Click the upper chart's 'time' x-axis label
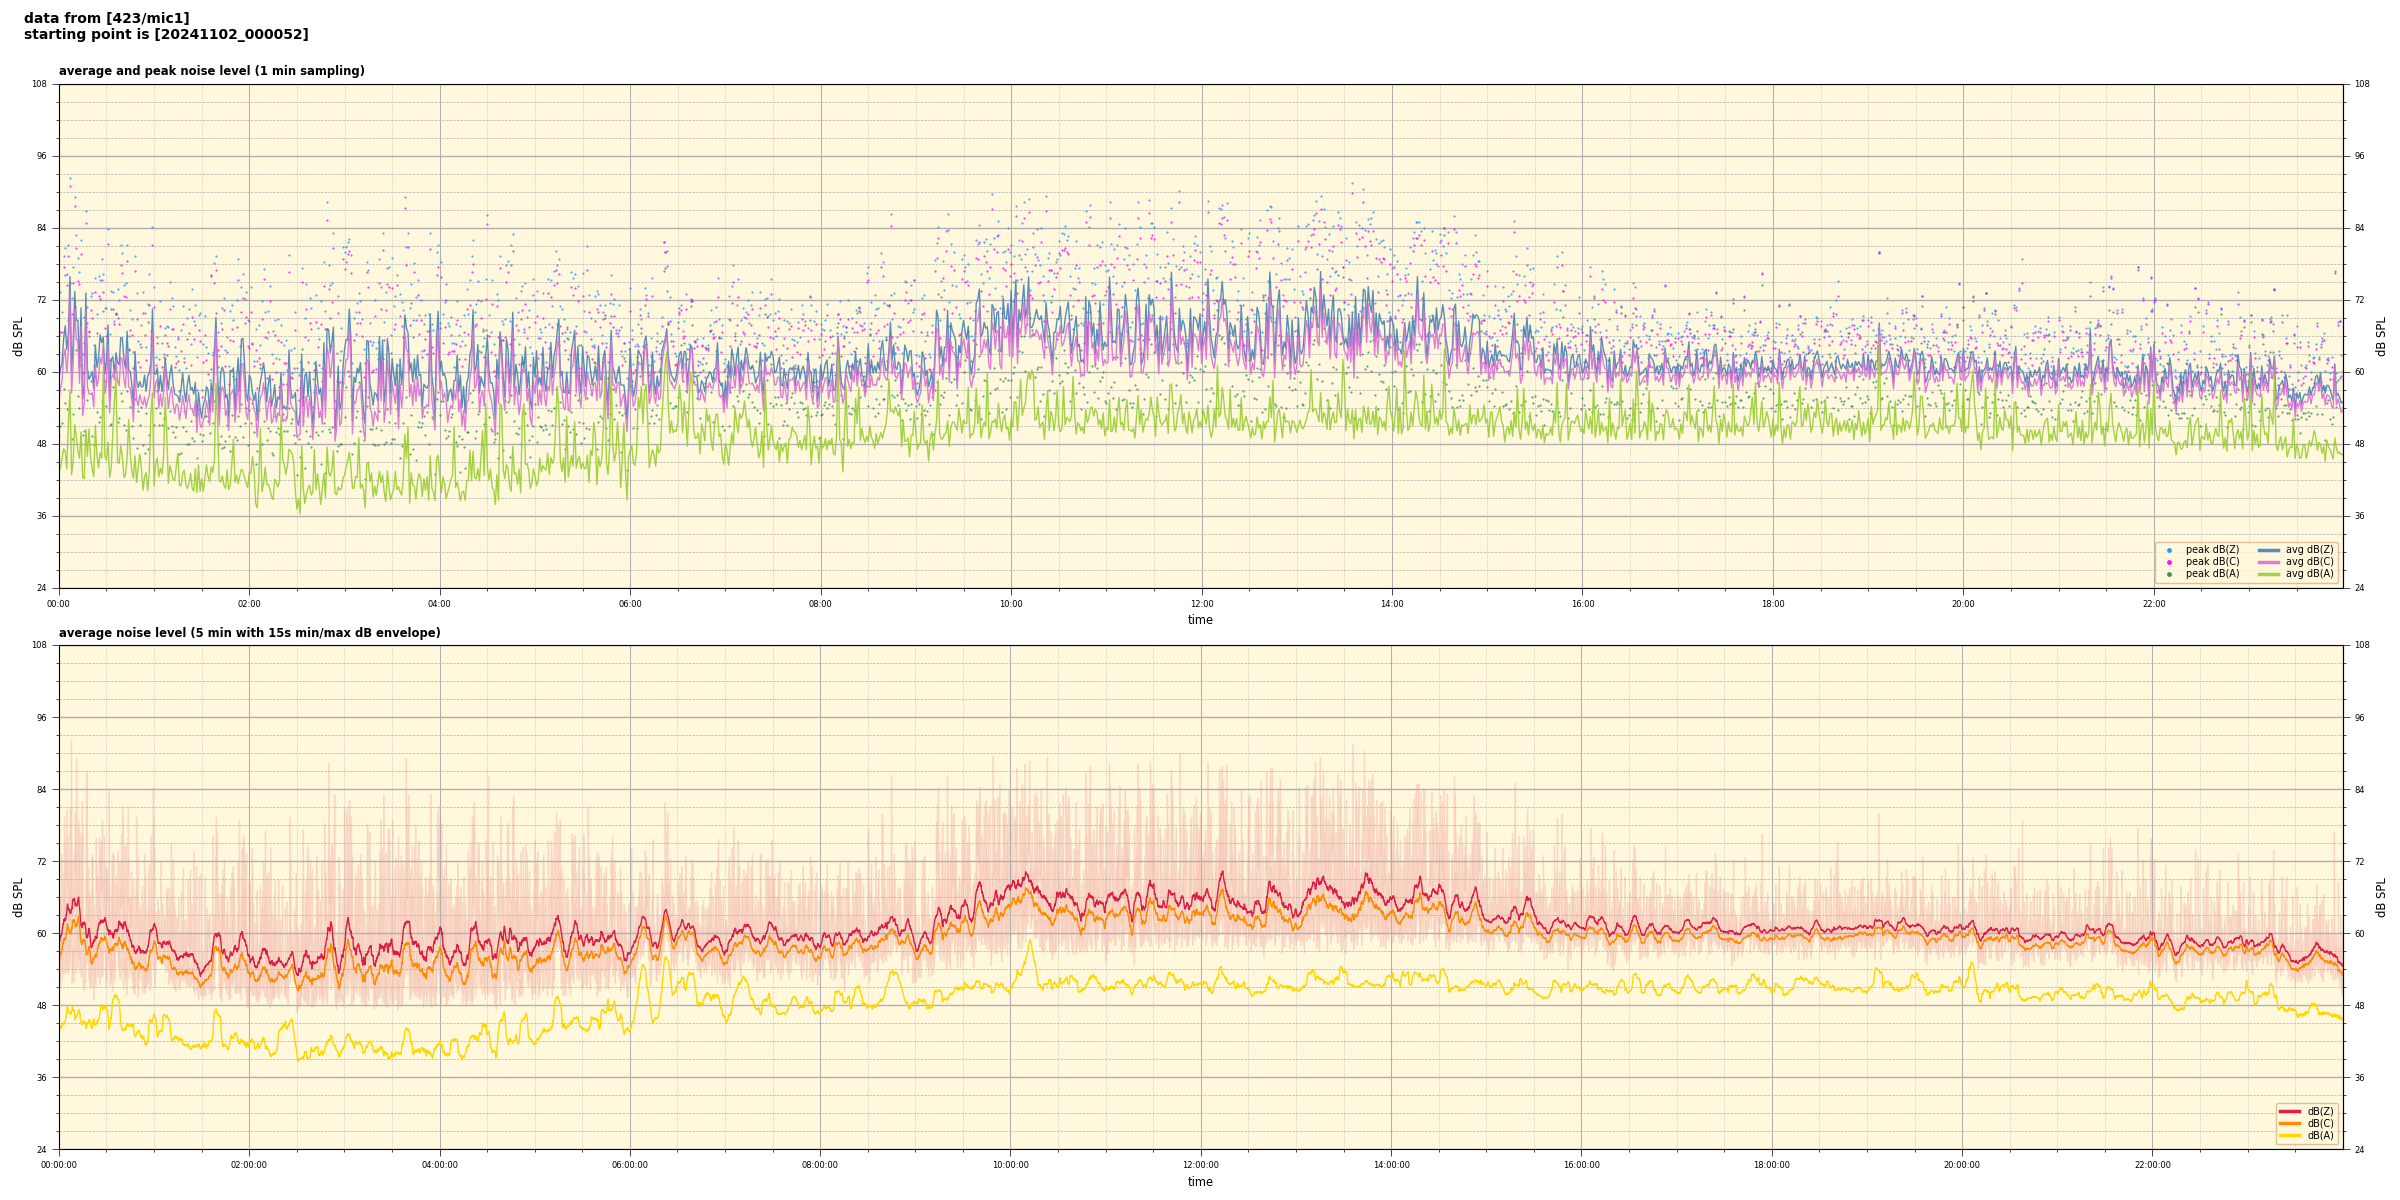Image resolution: width=2400 pixels, height=1200 pixels. (1200, 620)
